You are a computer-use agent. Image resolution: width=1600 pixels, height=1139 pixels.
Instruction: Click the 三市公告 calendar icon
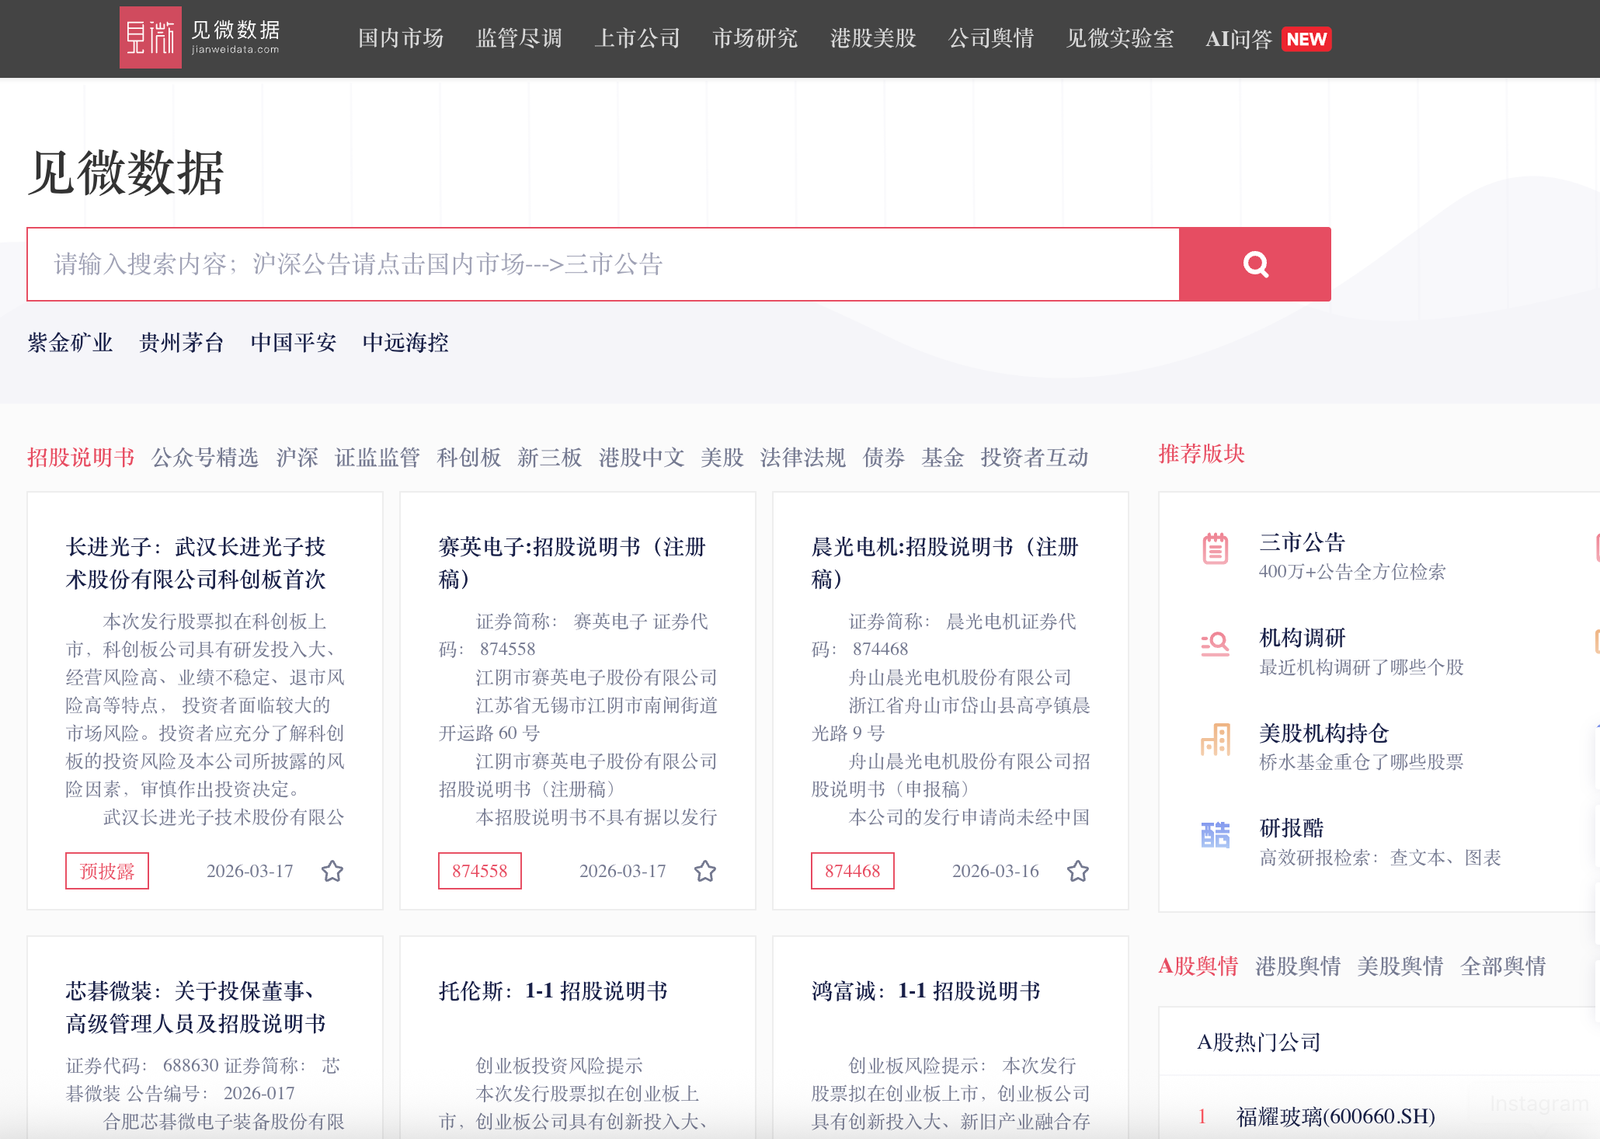tap(1215, 548)
